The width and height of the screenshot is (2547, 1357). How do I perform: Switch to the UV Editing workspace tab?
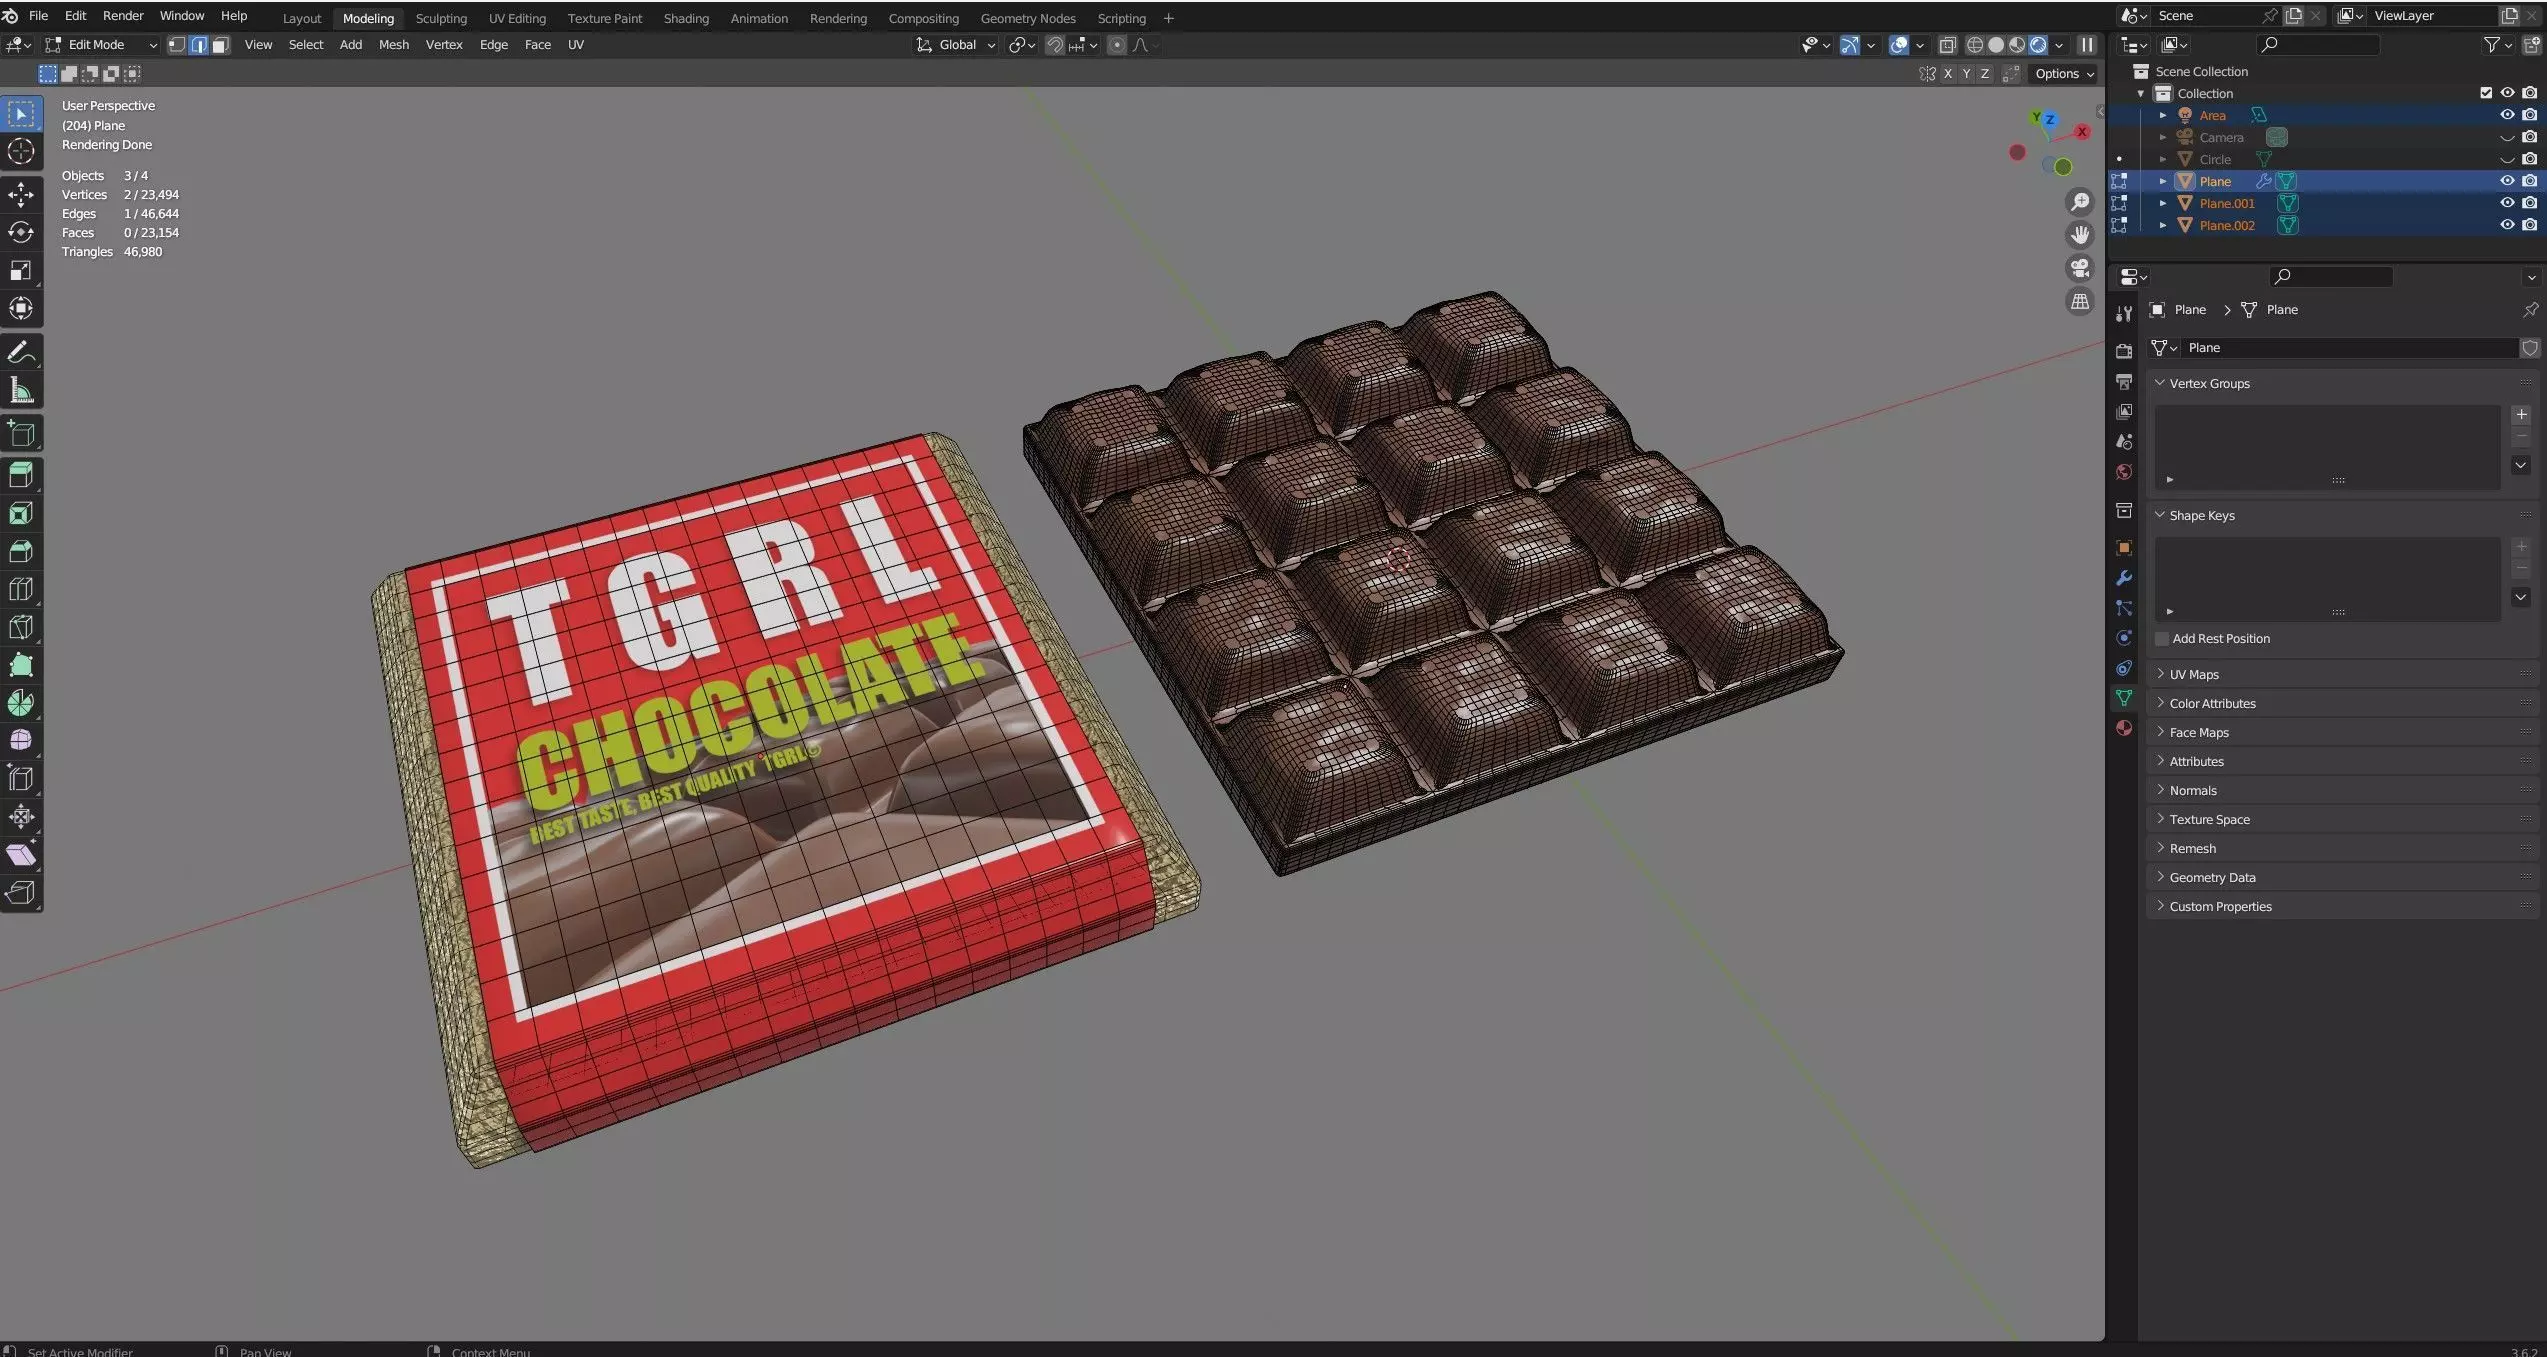coord(517,18)
